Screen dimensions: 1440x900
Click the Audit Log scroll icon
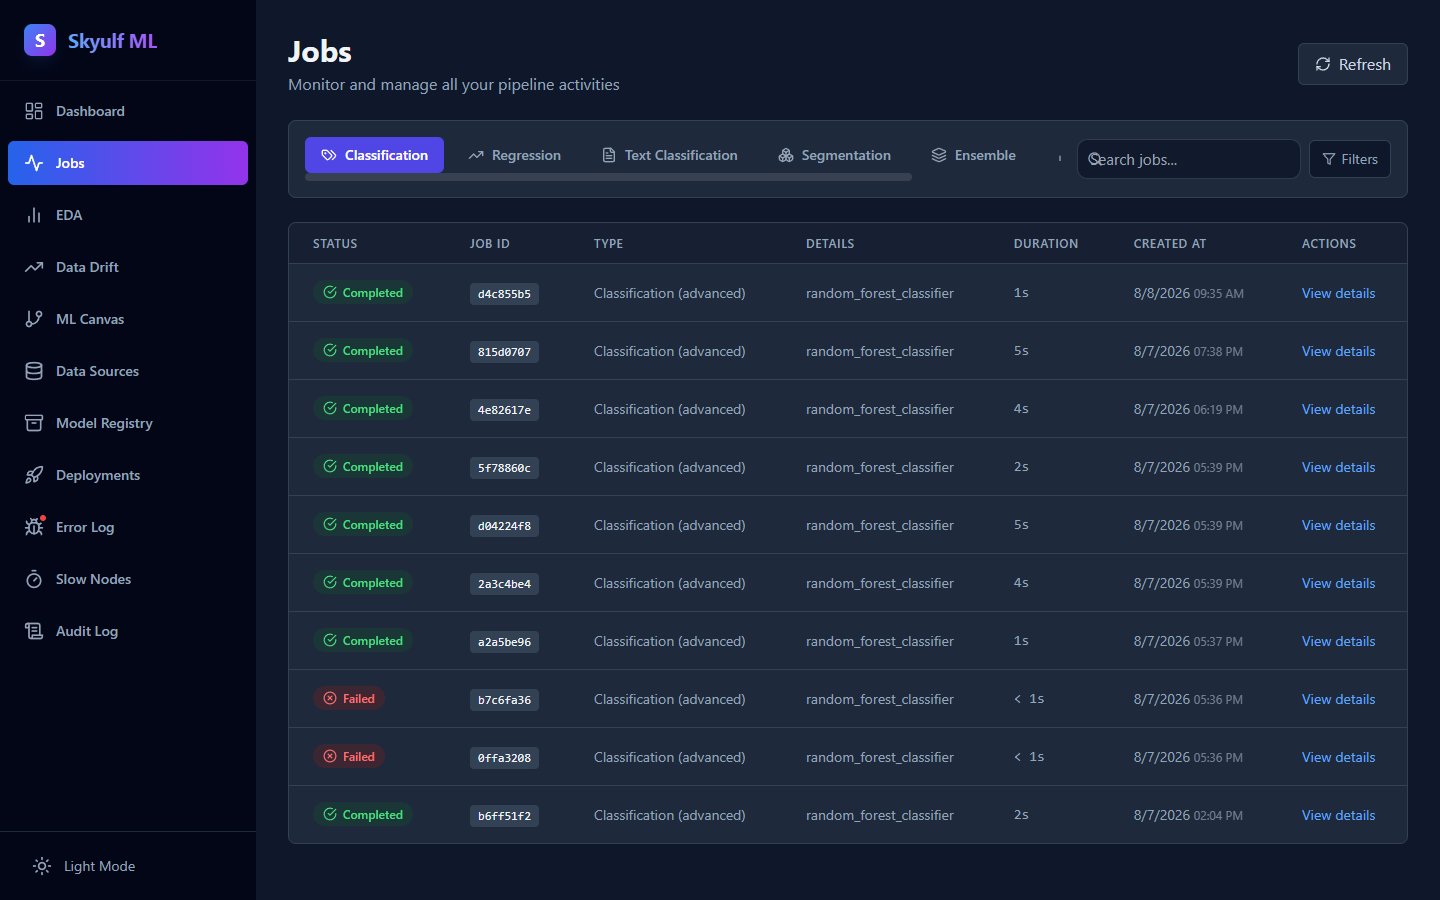34,631
